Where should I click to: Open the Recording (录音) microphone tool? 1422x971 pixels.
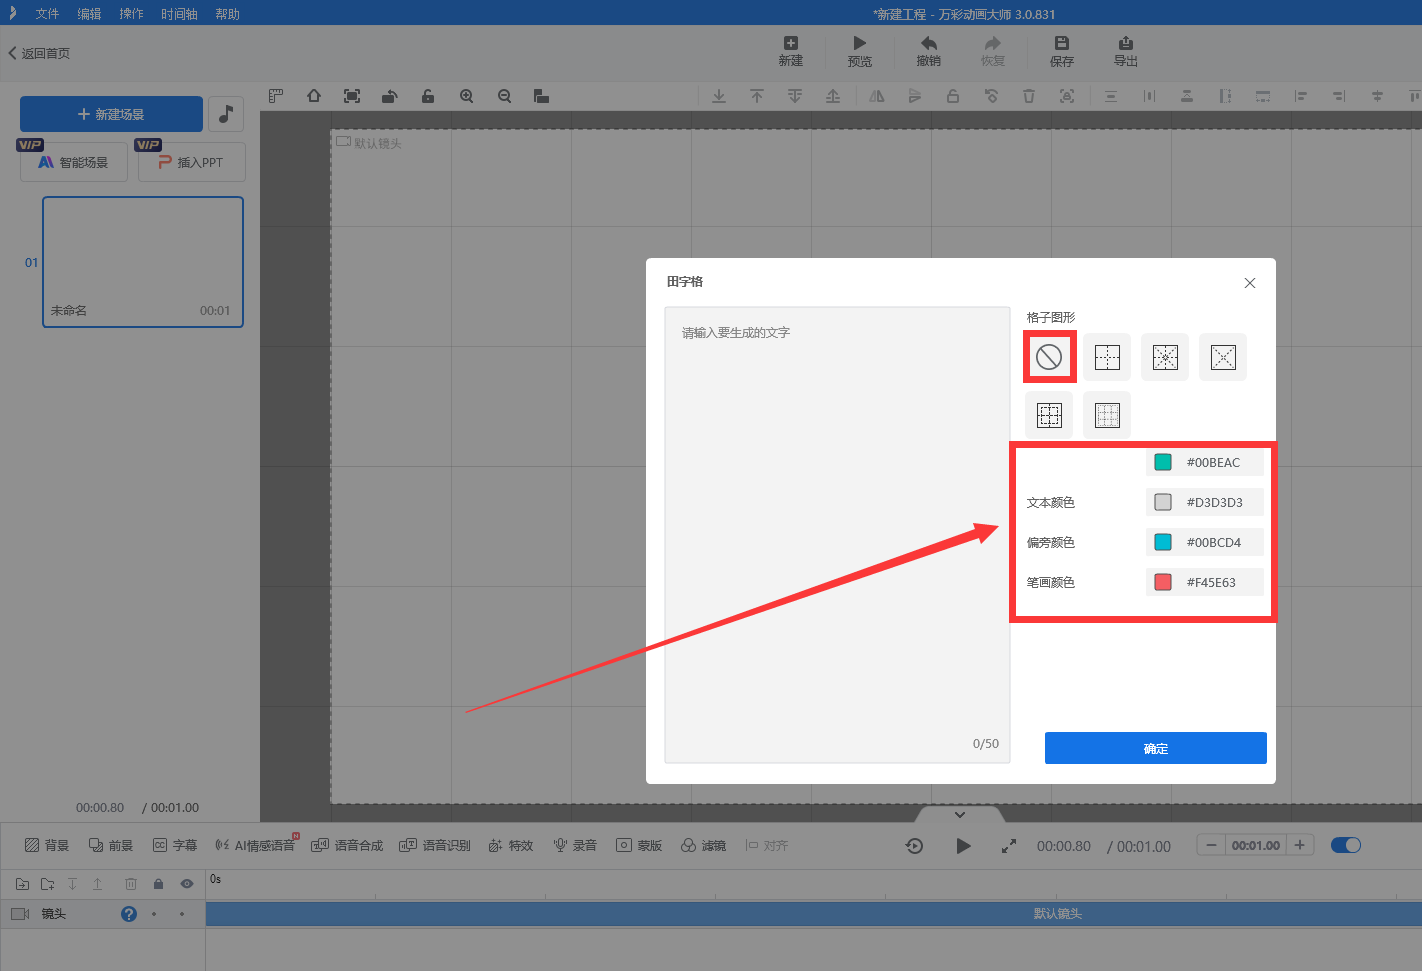pyautogui.click(x=575, y=845)
